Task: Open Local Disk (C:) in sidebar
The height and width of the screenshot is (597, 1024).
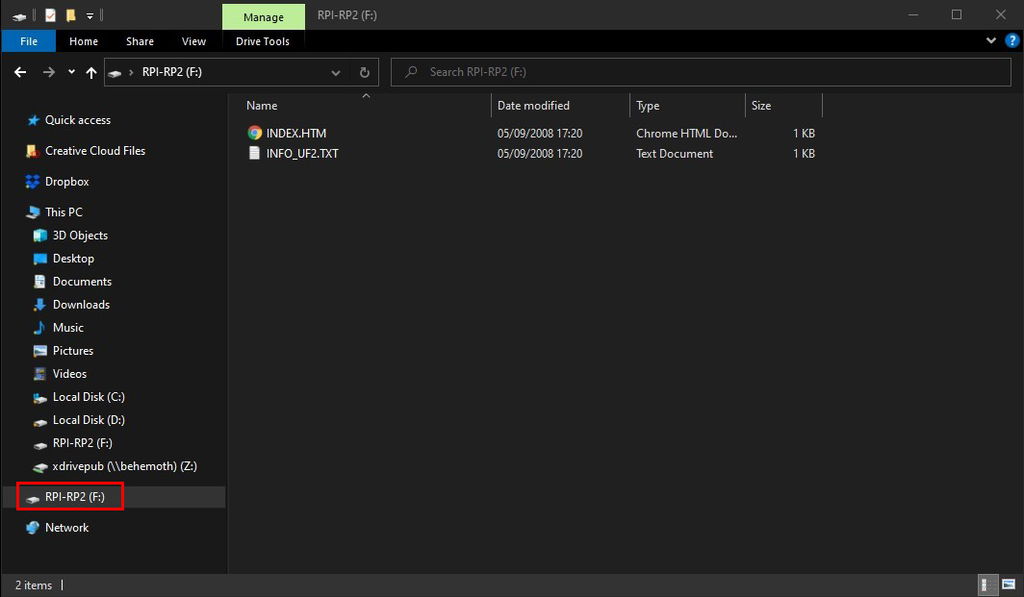Action: point(88,397)
